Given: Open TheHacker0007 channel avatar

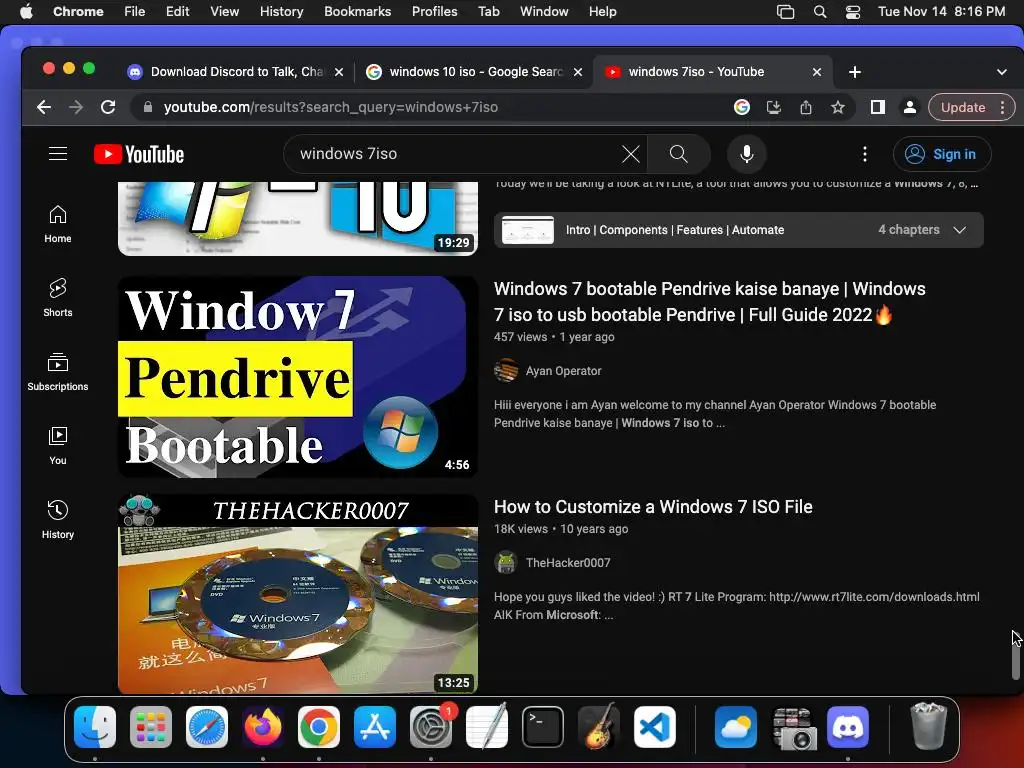Looking at the screenshot, I should [506, 563].
